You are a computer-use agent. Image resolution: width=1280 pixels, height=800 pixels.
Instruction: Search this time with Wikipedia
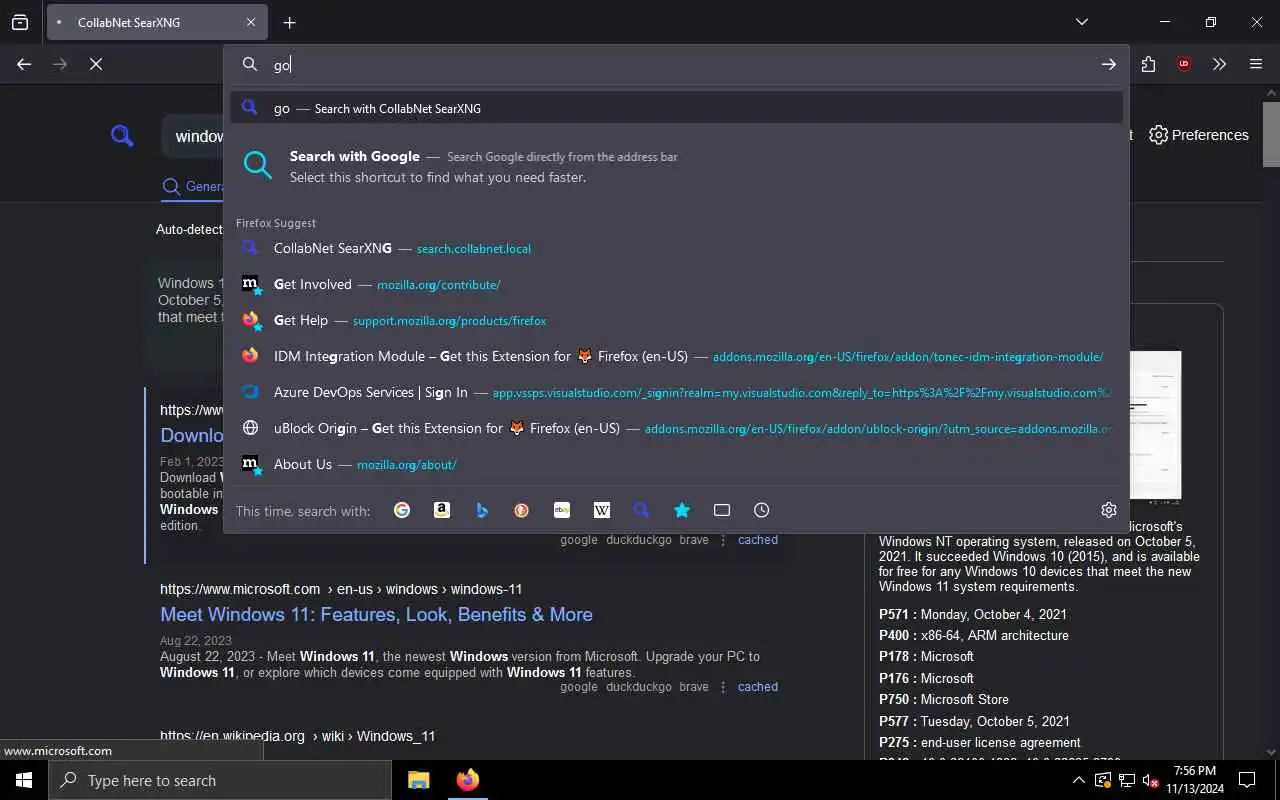(602, 510)
